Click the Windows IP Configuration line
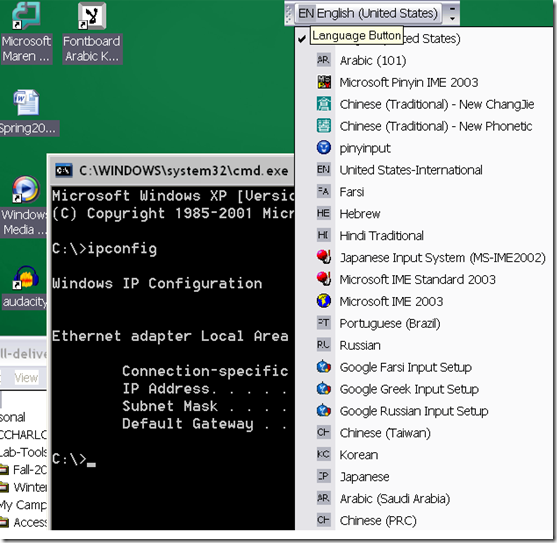The height and width of the screenshot is (543, 557). [x=157, y=283]
